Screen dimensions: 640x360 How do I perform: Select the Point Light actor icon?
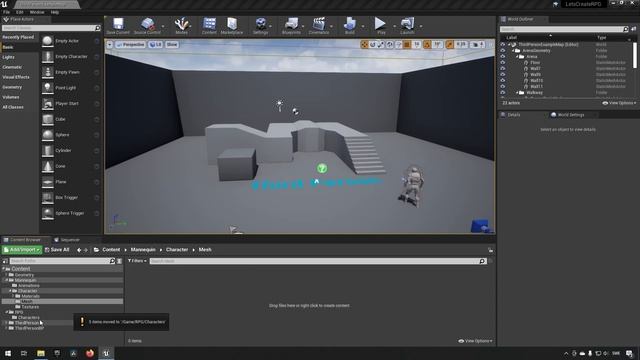pyautogui.click(x=47, y=88)
